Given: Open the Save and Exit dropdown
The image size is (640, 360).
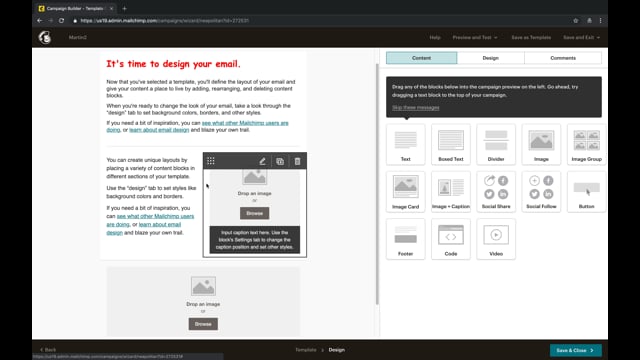Looking at the screenshot, I should [x=581, y=37].
